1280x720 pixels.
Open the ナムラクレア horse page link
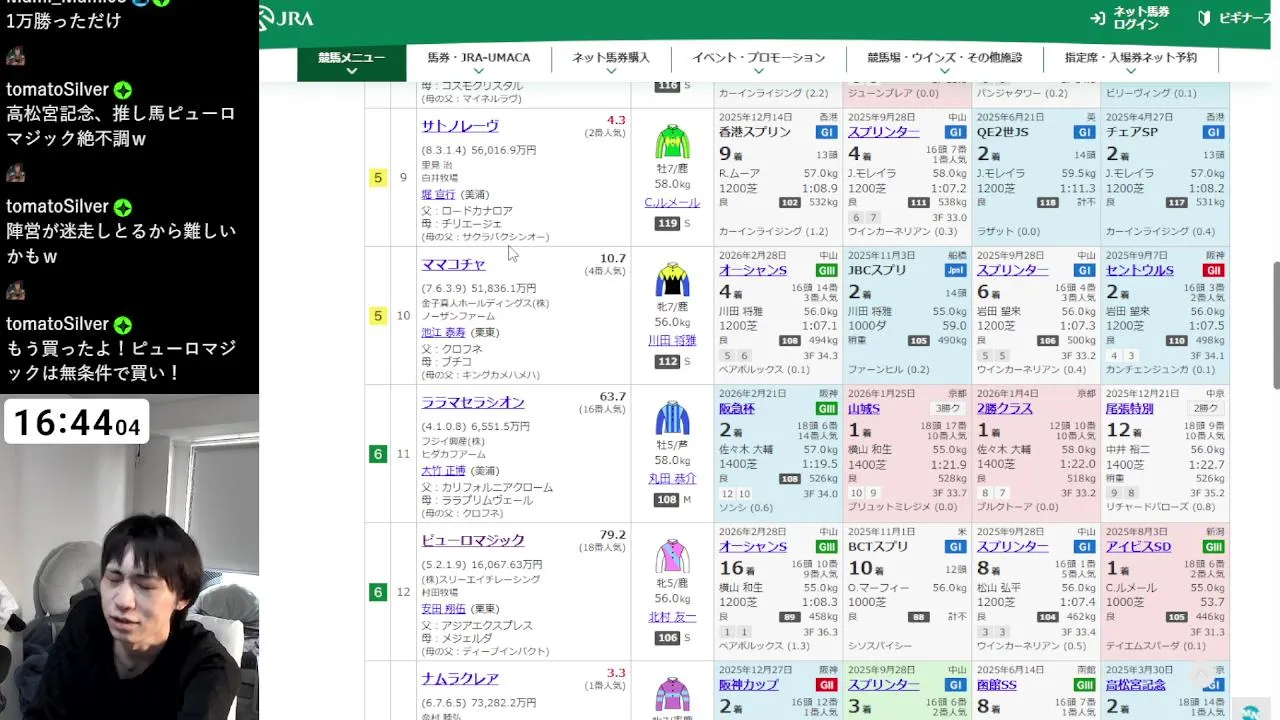(460, 678)
